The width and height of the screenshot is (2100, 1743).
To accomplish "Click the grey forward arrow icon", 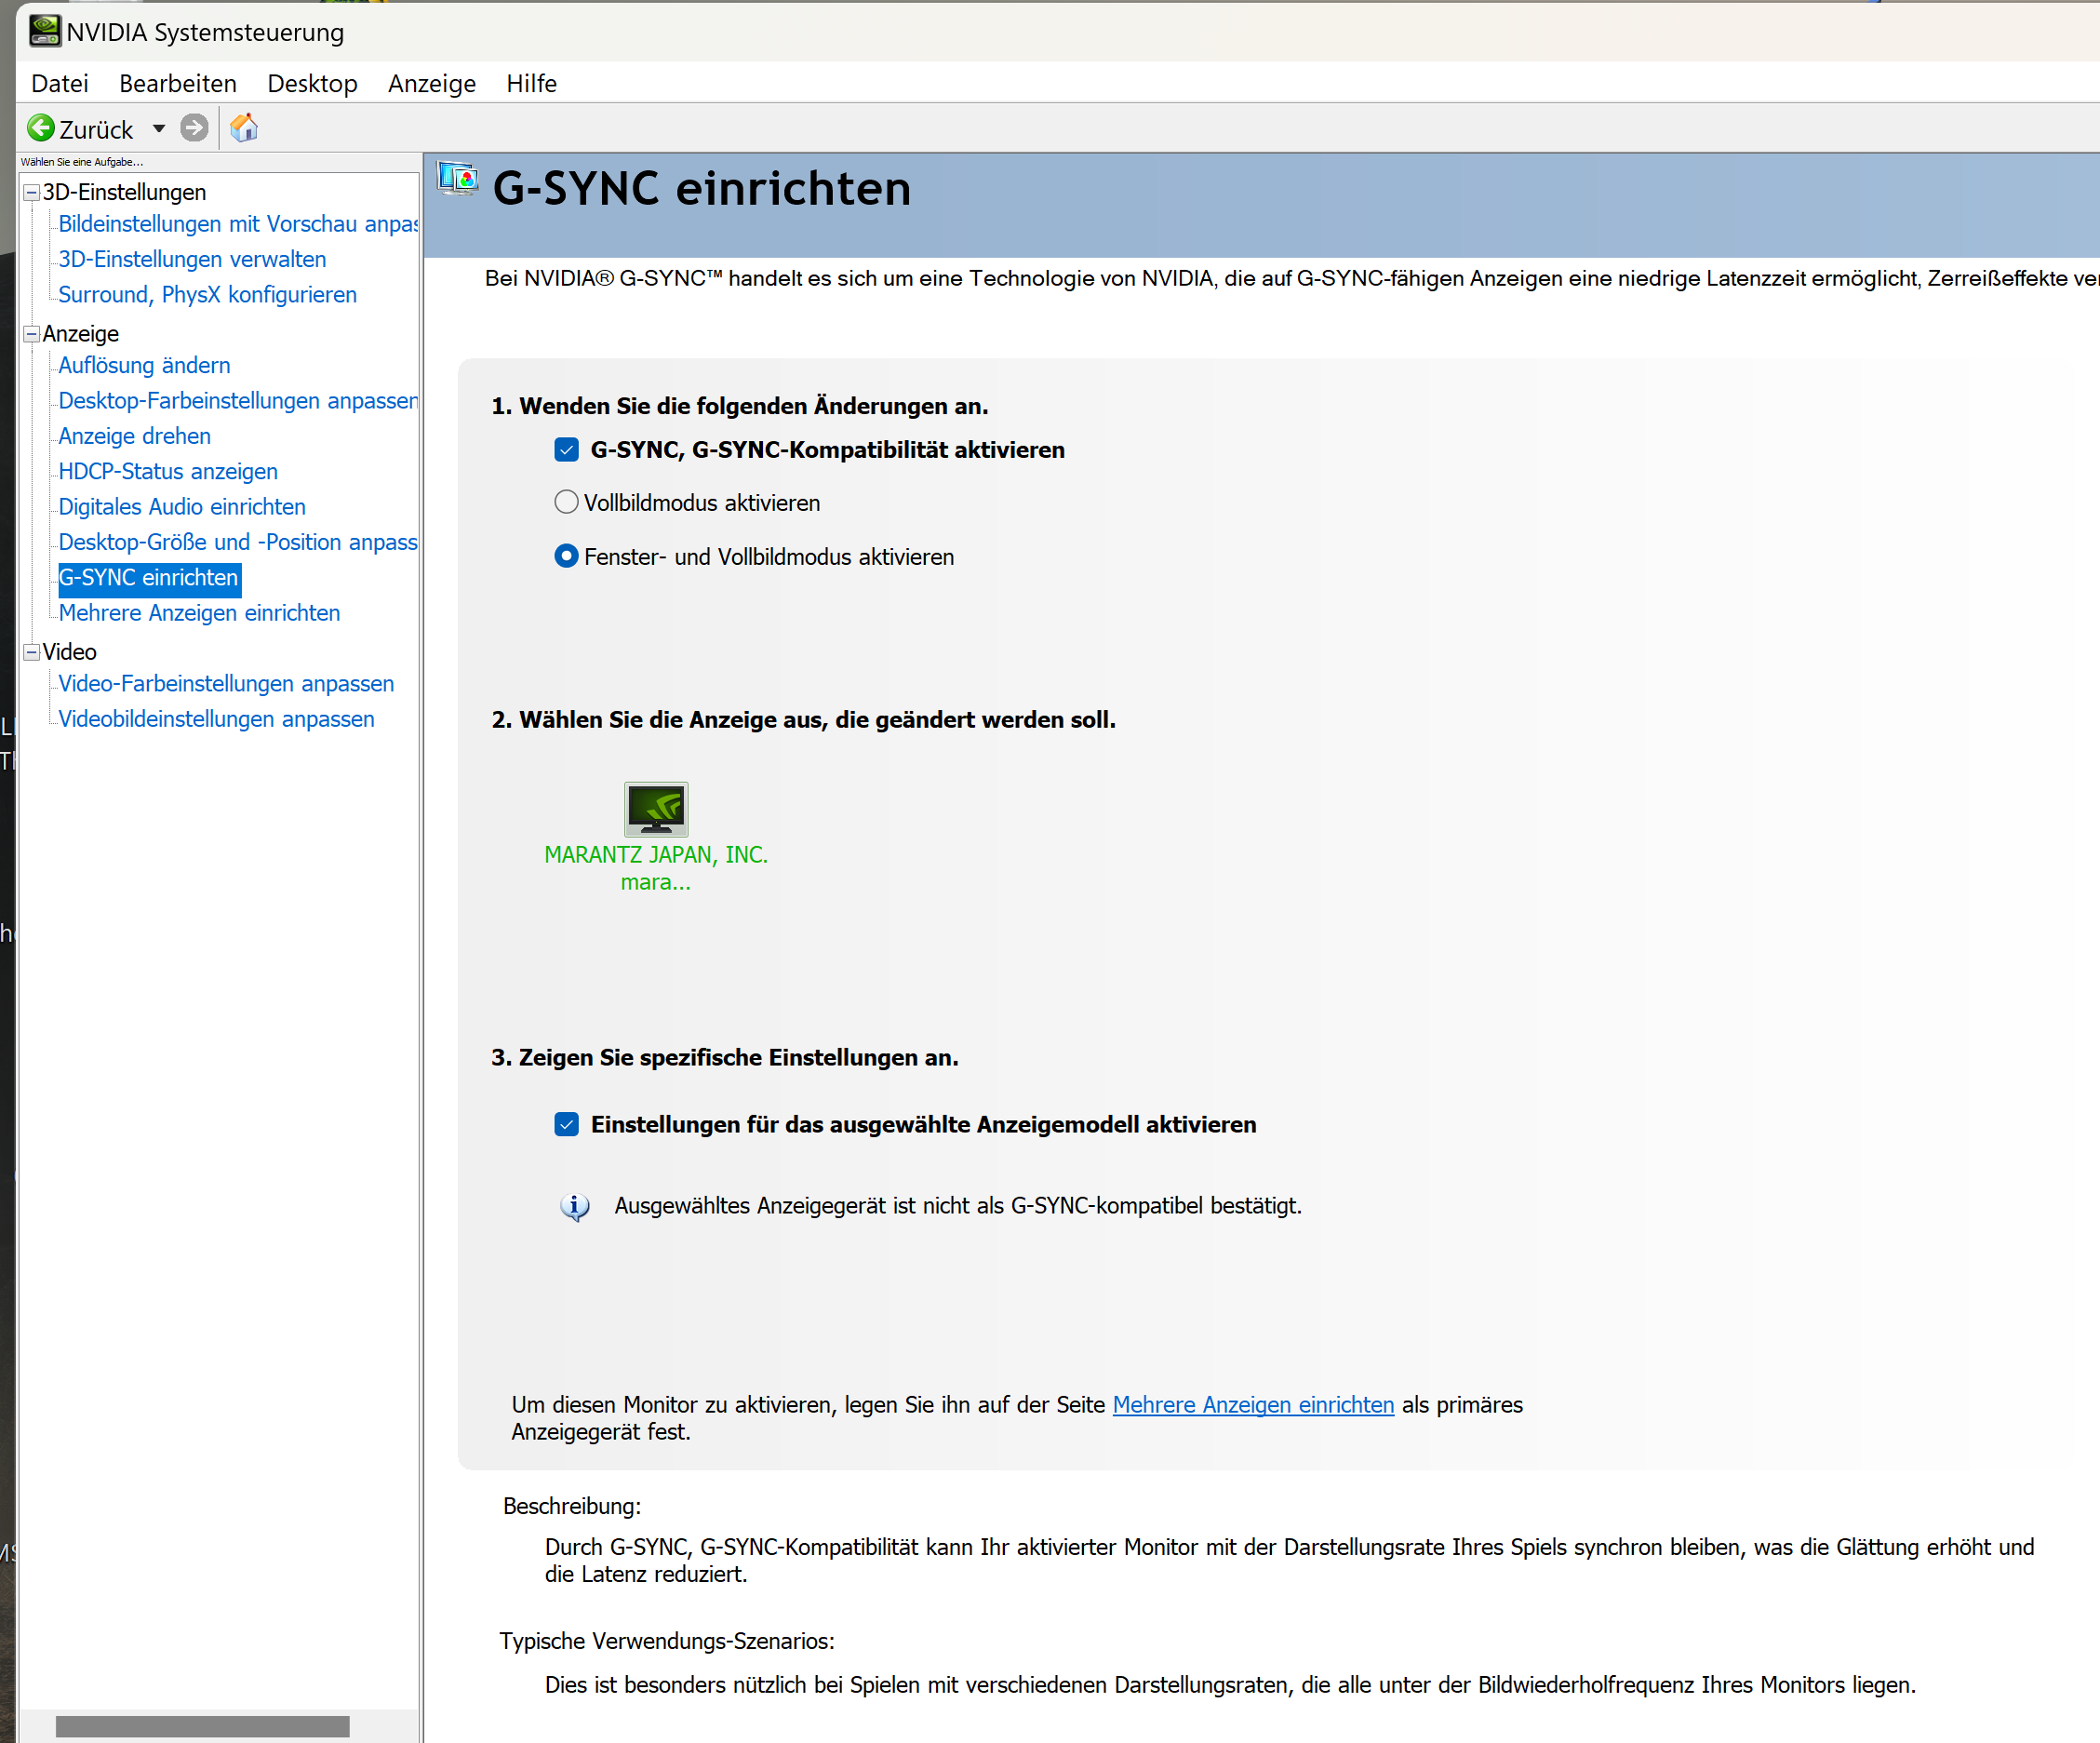I will point(194,128).
